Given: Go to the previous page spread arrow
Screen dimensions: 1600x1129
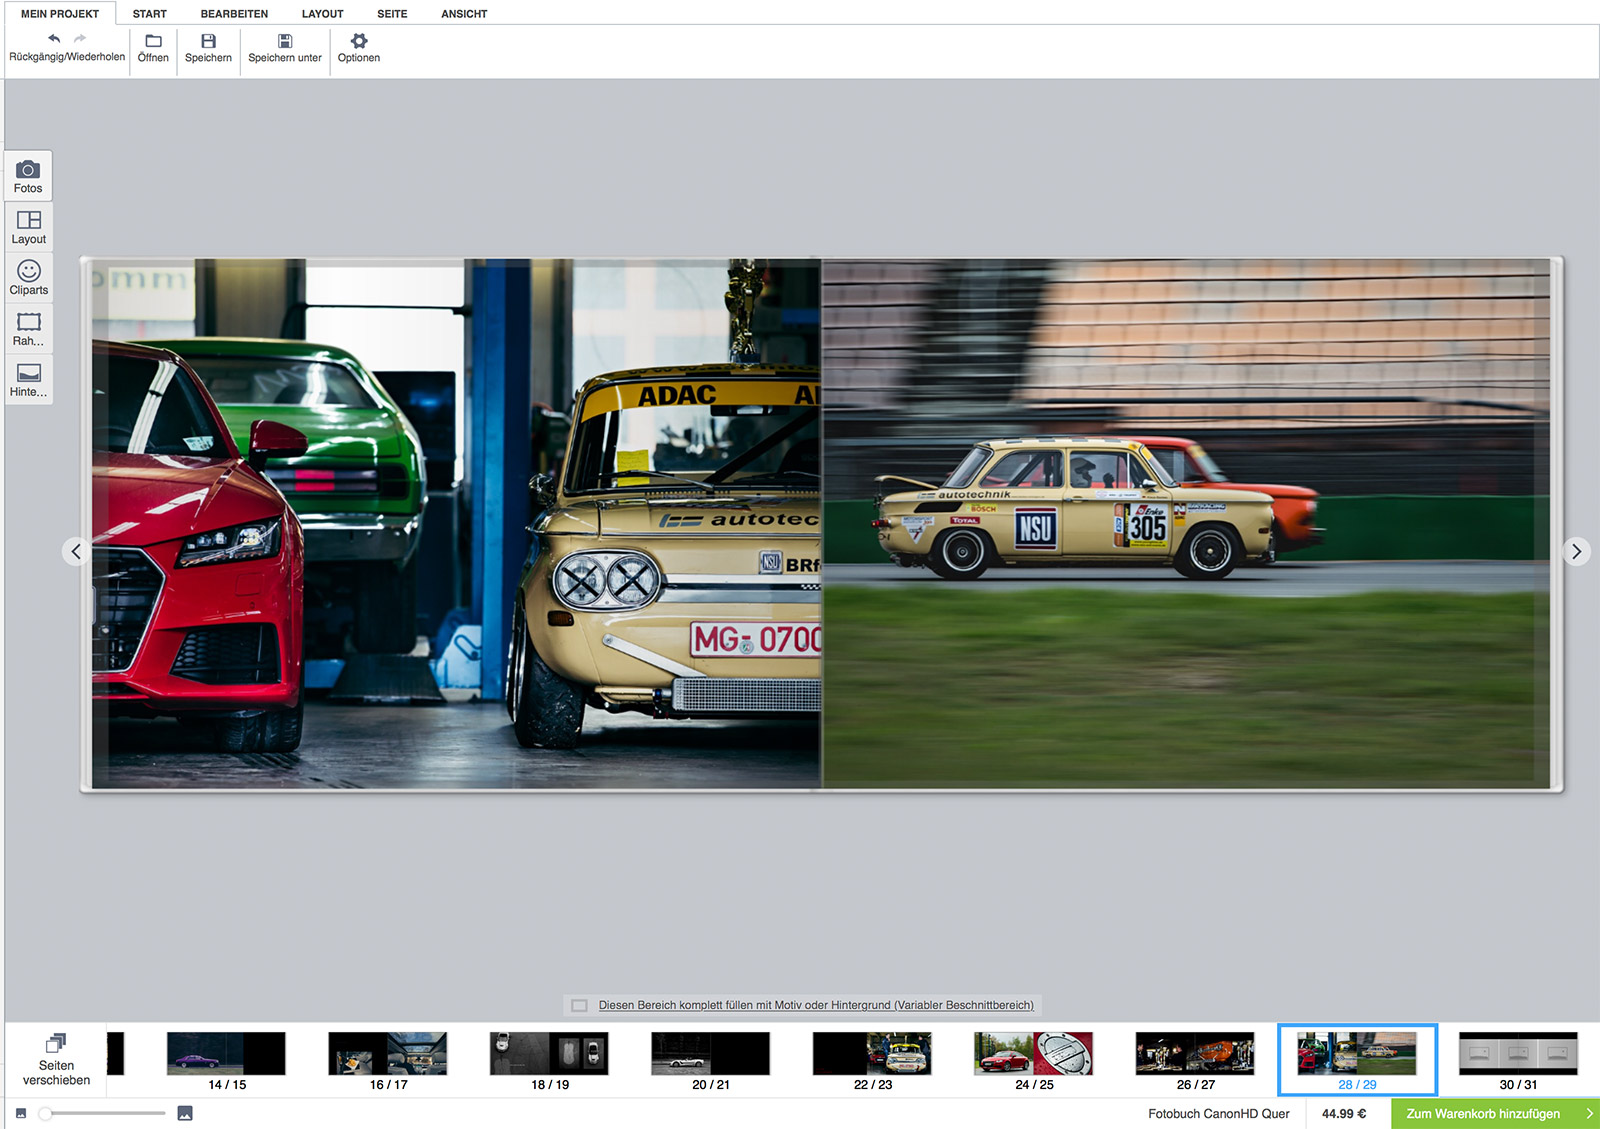Looking at the screenshot, I should coord(76,551).
